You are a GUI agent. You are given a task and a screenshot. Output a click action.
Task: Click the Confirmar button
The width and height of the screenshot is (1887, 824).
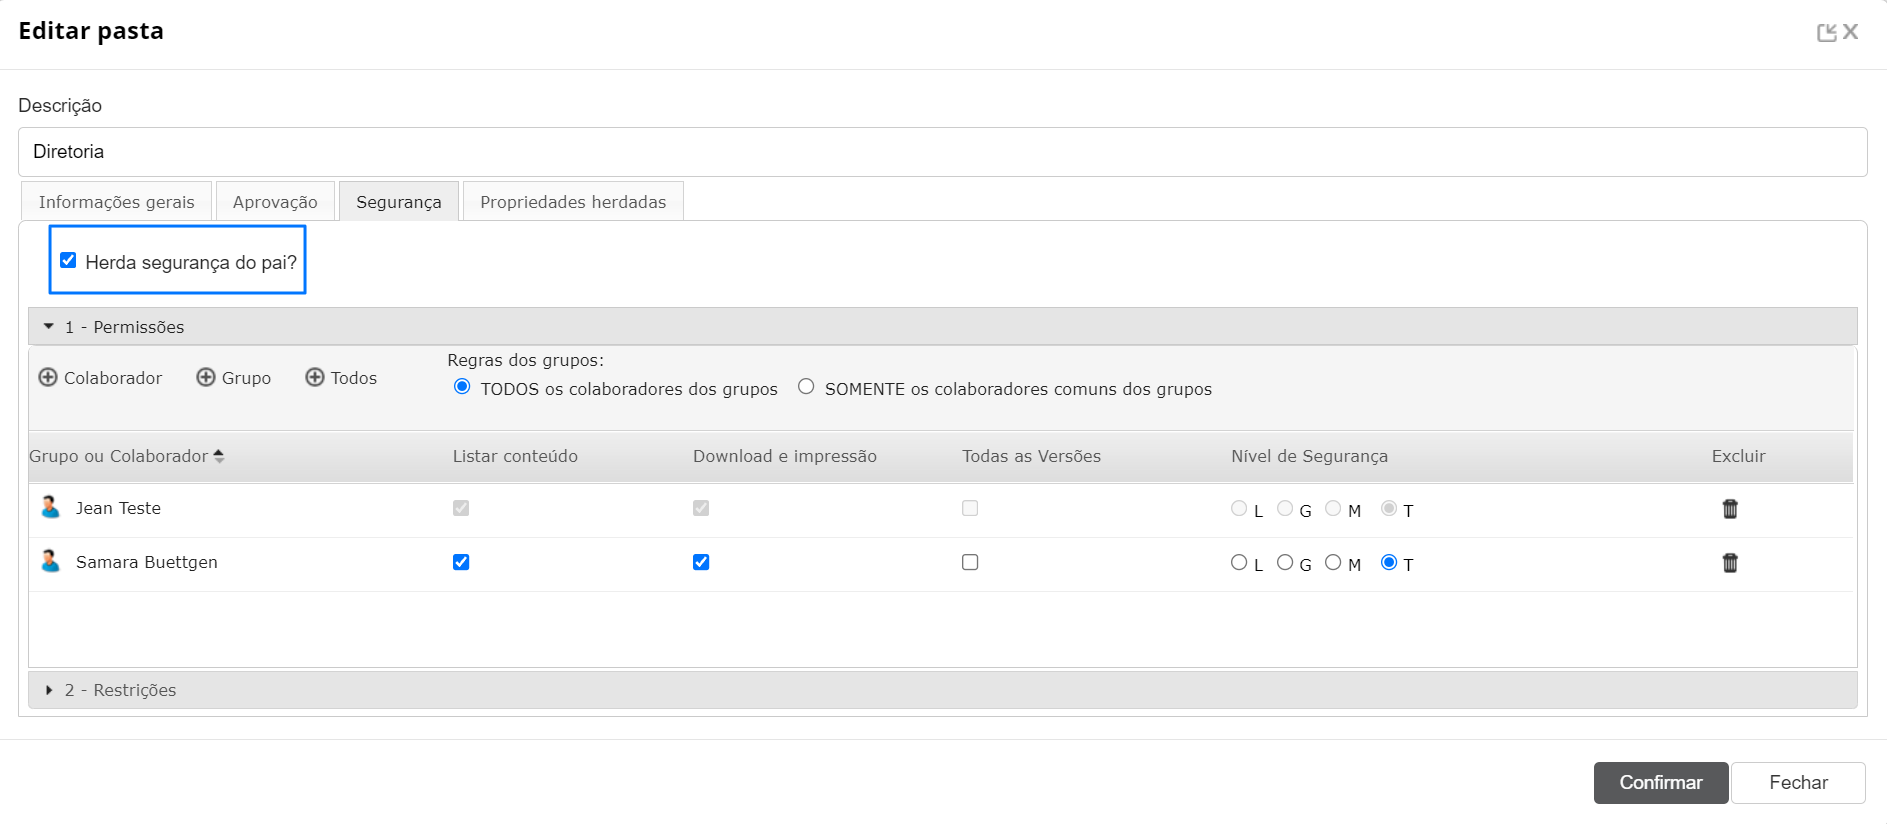[1661, 782]
